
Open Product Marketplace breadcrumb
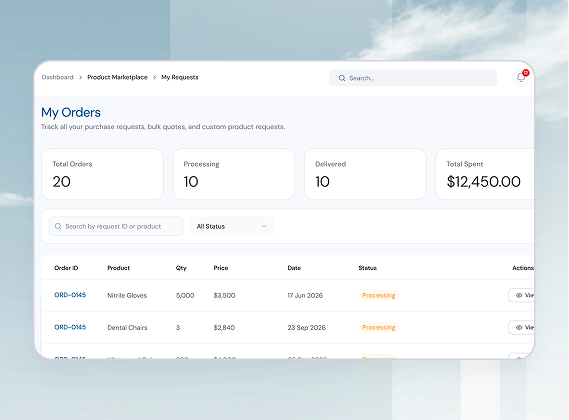117,77
